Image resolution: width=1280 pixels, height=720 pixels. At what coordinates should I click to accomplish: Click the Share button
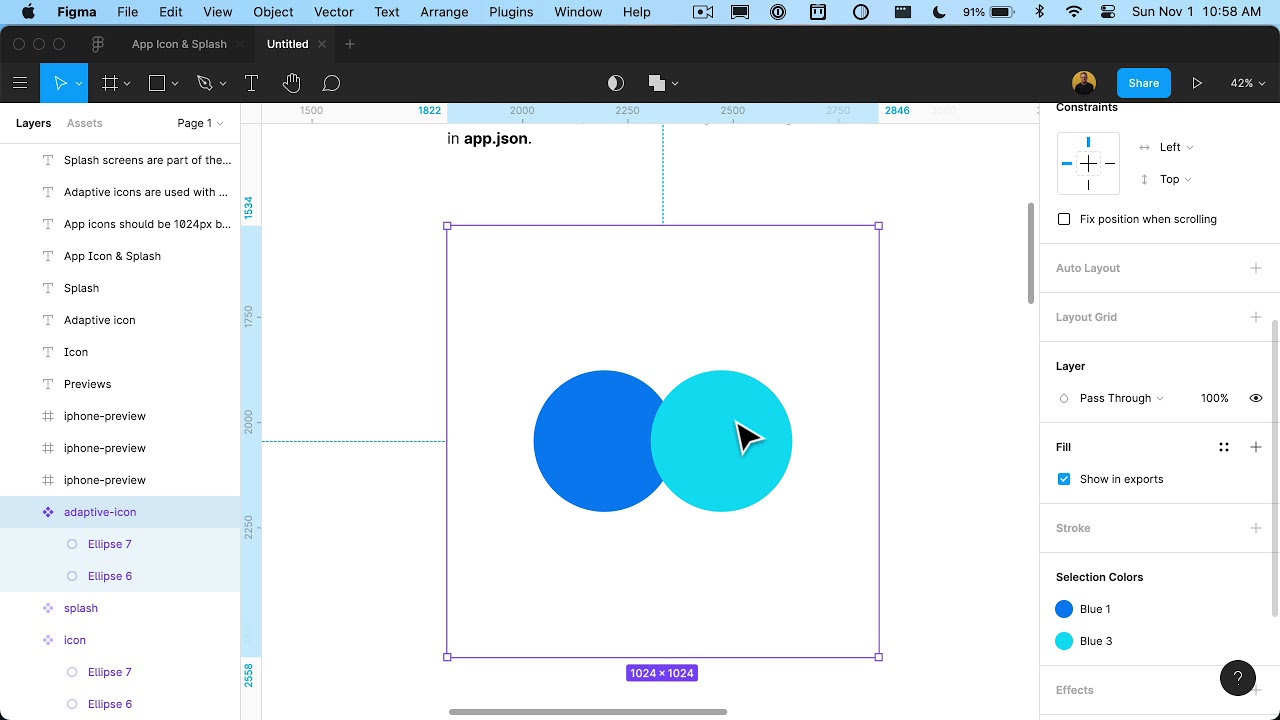pyautogui.click(x=1144, y=83)
